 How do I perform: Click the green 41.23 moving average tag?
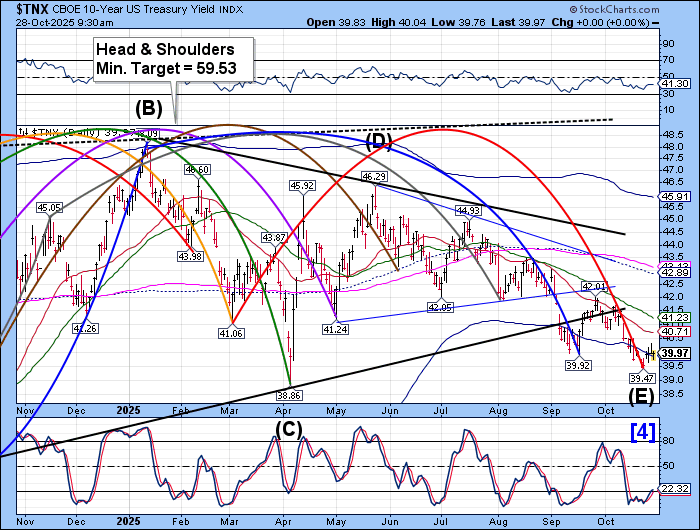676,317
